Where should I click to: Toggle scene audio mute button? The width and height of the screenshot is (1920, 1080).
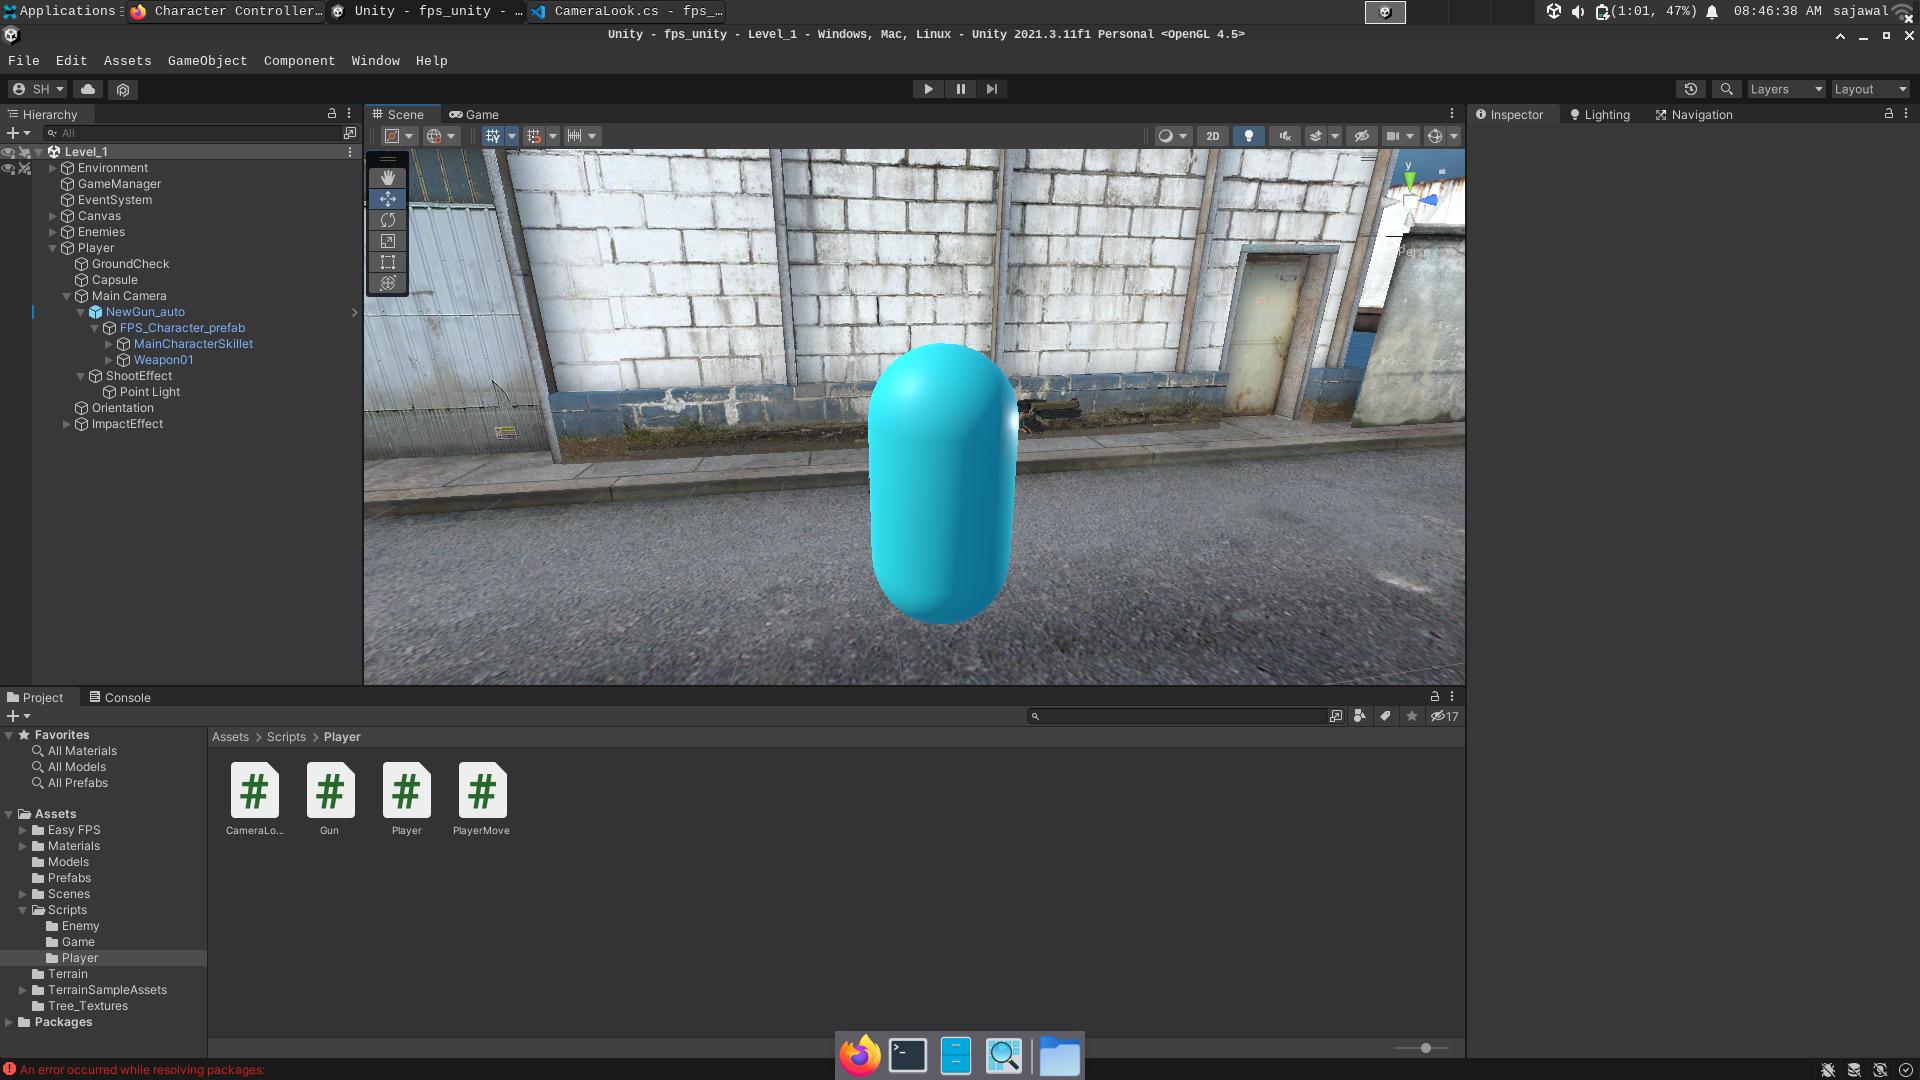(1285, 136)
